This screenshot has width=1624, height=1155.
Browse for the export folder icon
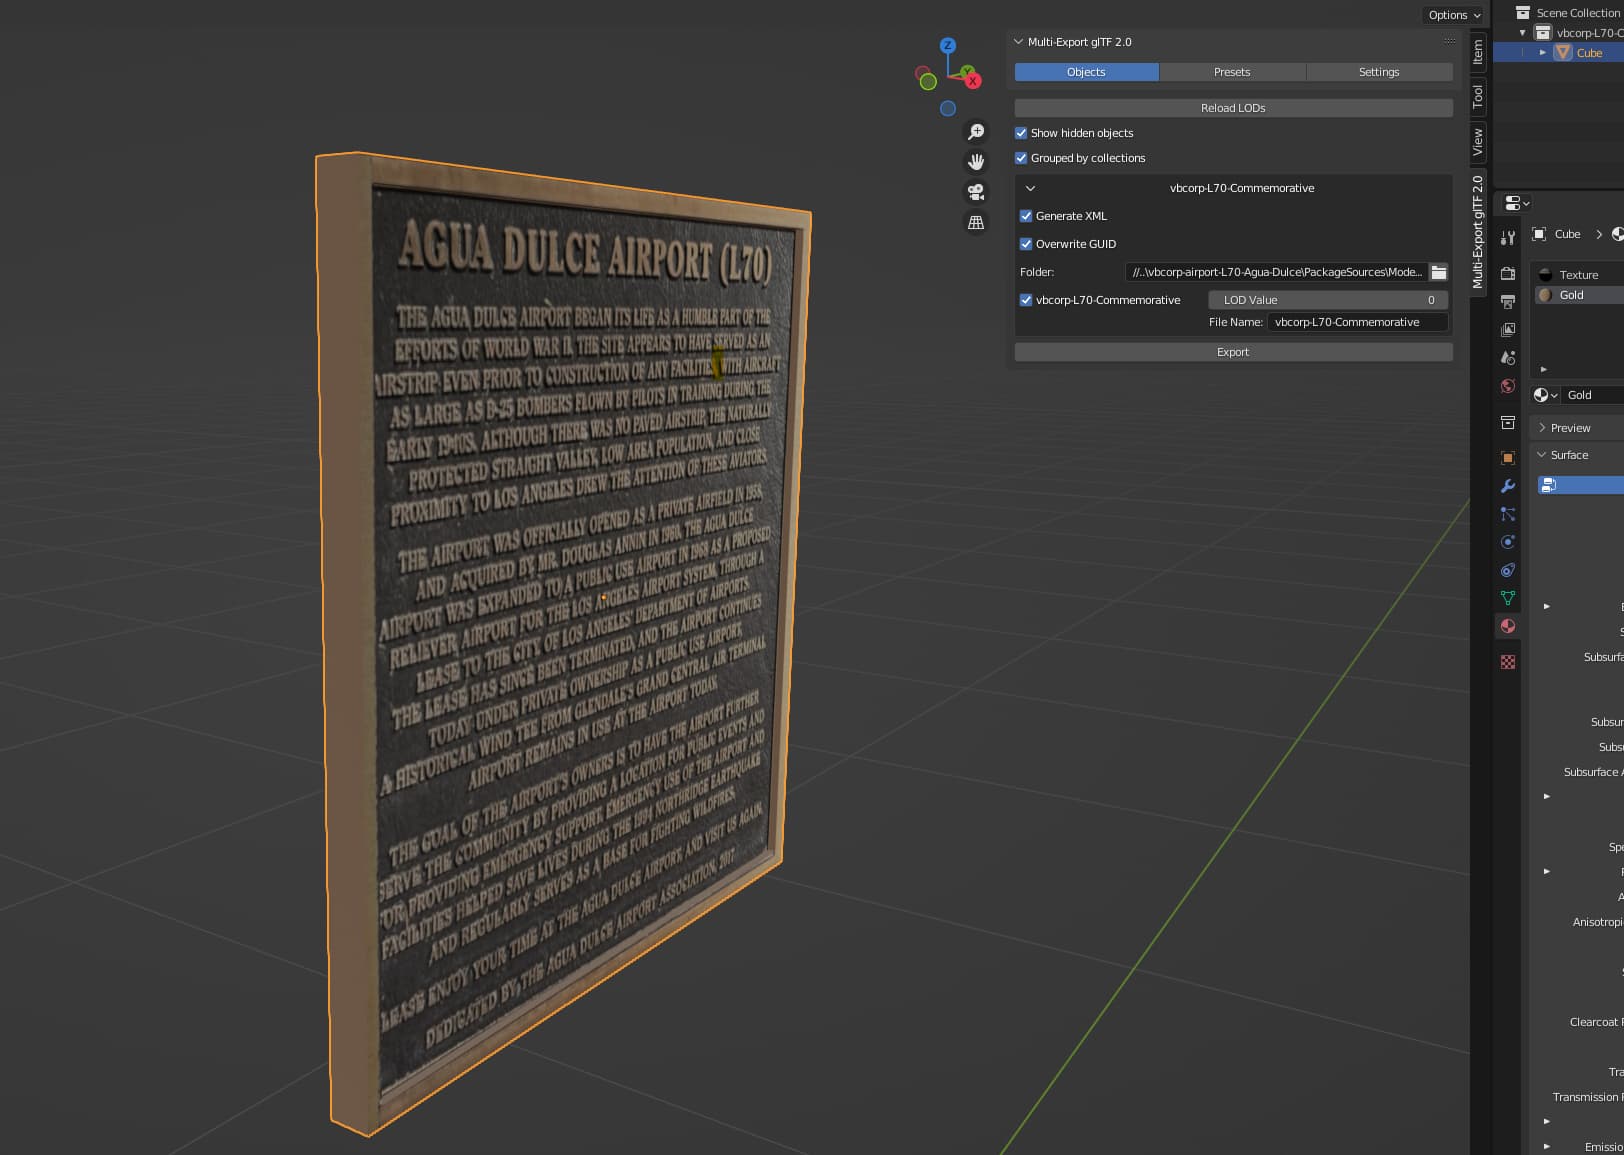pos(1438,272)
